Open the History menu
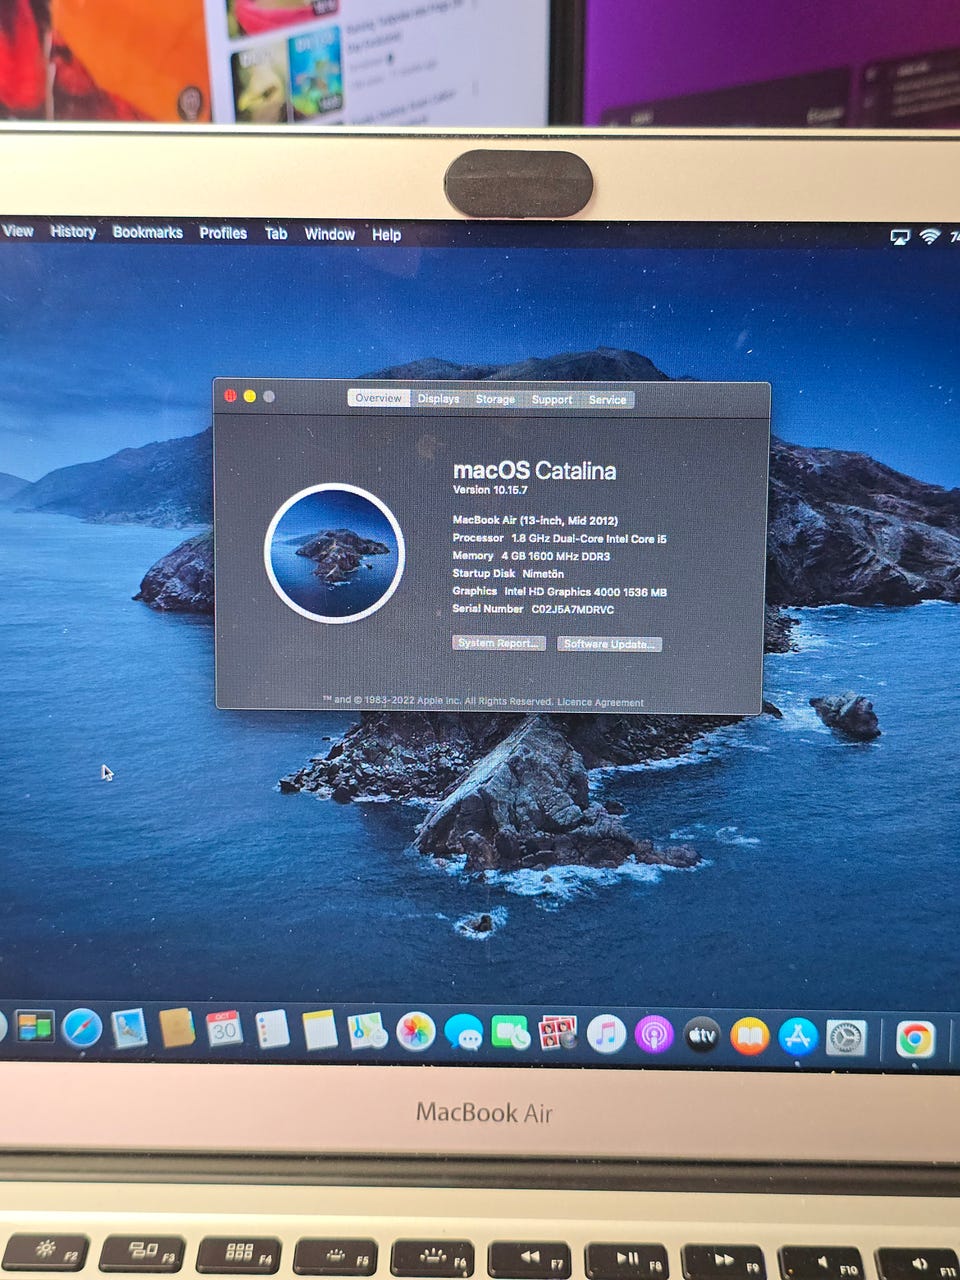Image resolution: width=960 pixels, height=1280 pixels. [73, 231]
